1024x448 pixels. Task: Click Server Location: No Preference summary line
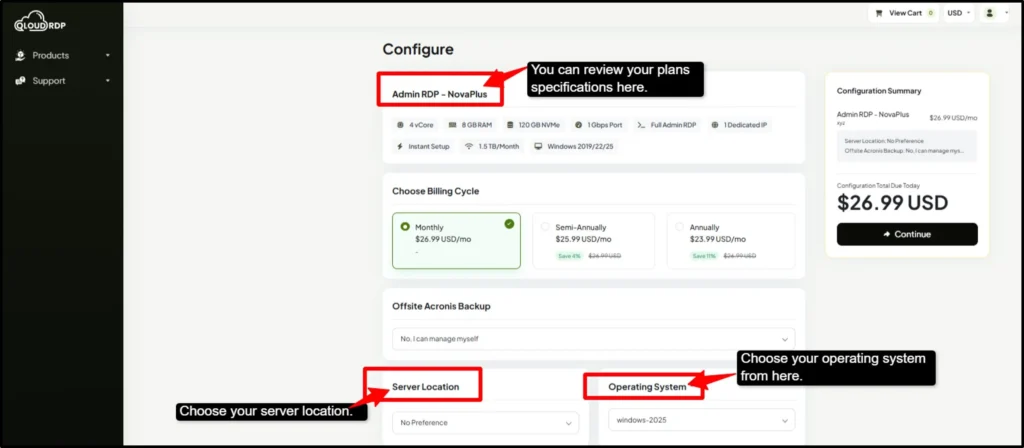pyautogui.click(x=884, y=141)
